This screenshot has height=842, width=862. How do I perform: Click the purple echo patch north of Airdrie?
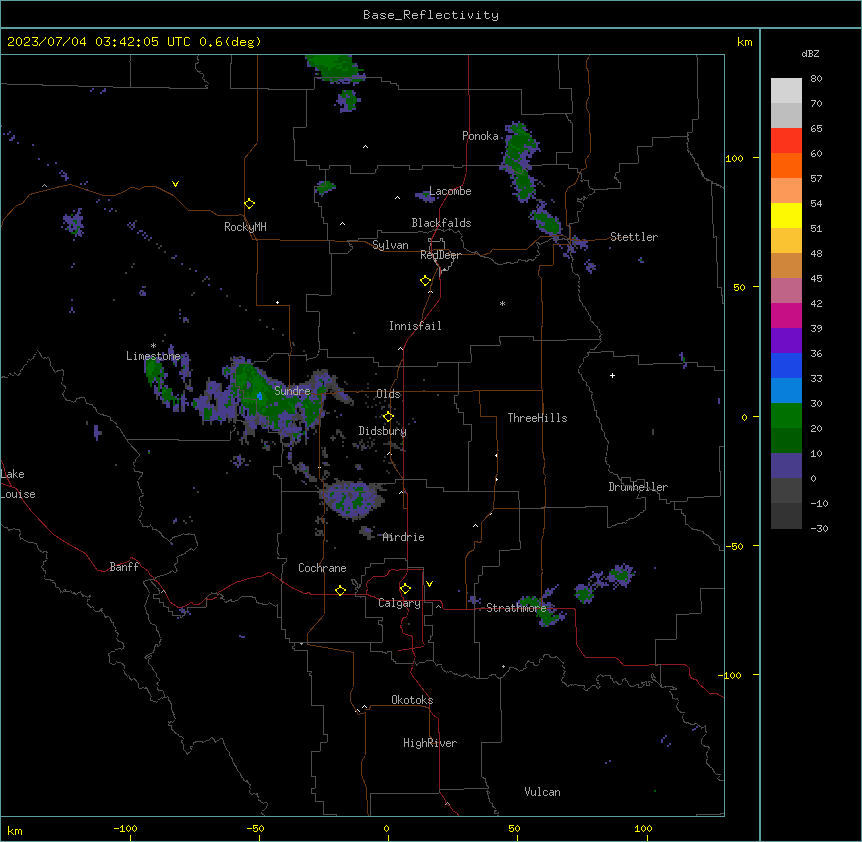pos(352,498)
